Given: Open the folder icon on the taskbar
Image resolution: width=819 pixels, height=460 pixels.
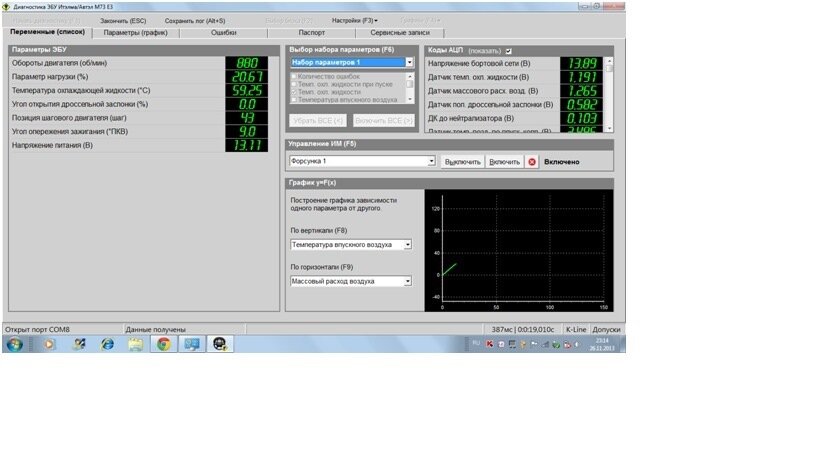Looking at the screenshot, I should pos(135,344).
